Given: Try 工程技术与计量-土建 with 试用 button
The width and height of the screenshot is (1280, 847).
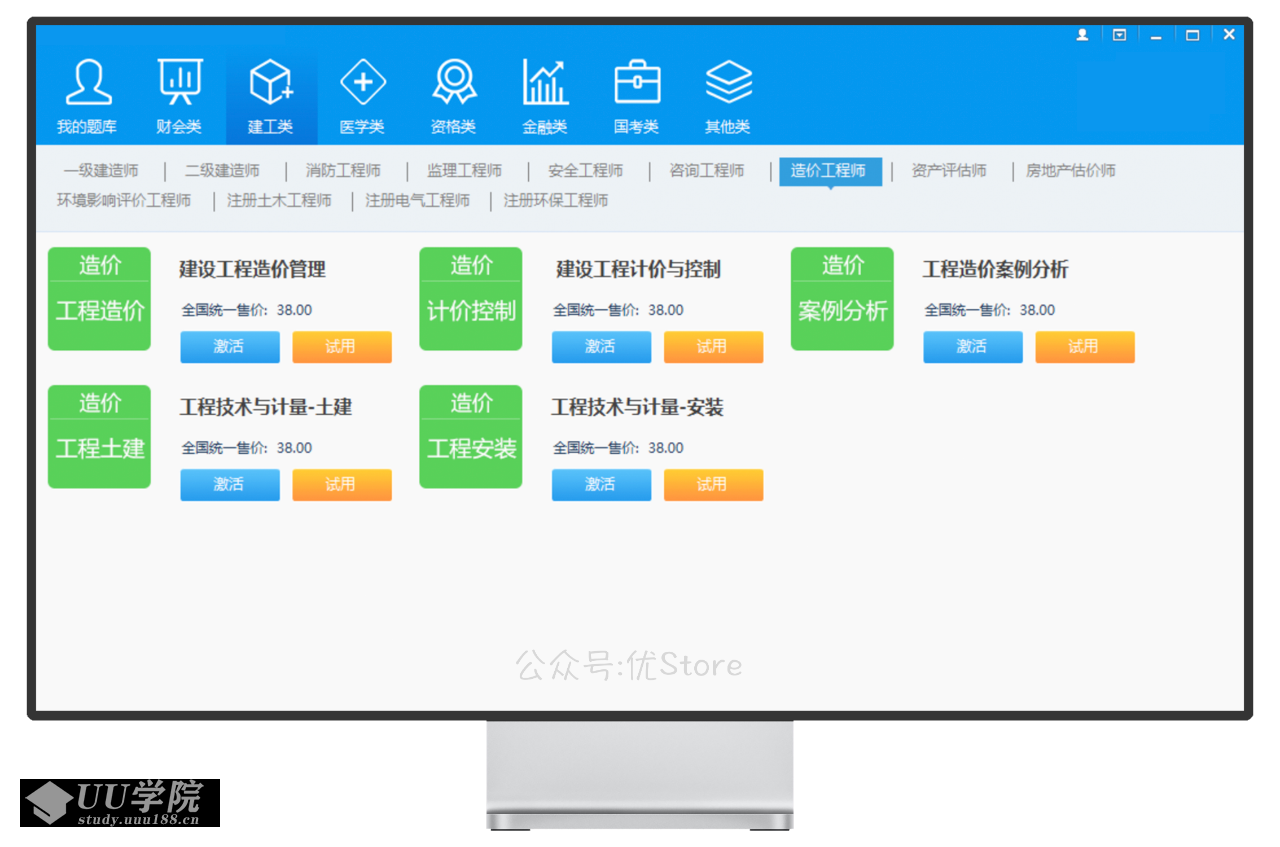Looking at the screenshot, I should click(x=342, y=485).
